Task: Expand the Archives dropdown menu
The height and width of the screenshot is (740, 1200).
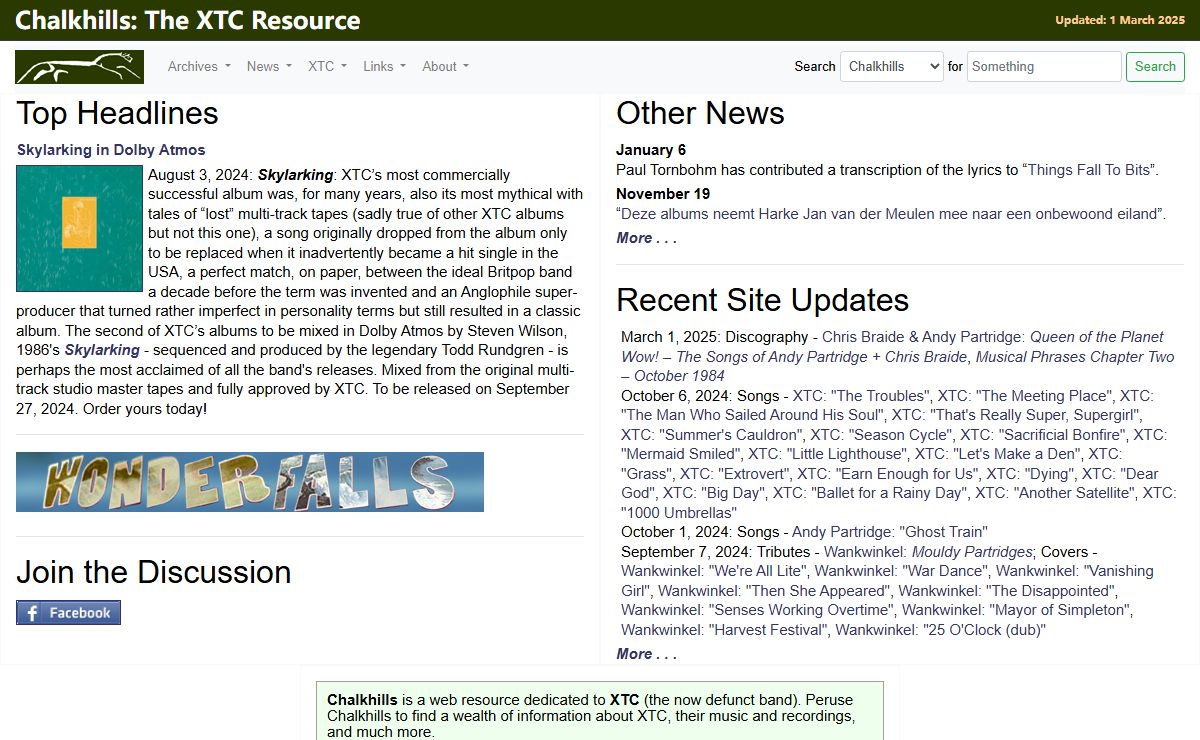Action: tap(199, 66)
